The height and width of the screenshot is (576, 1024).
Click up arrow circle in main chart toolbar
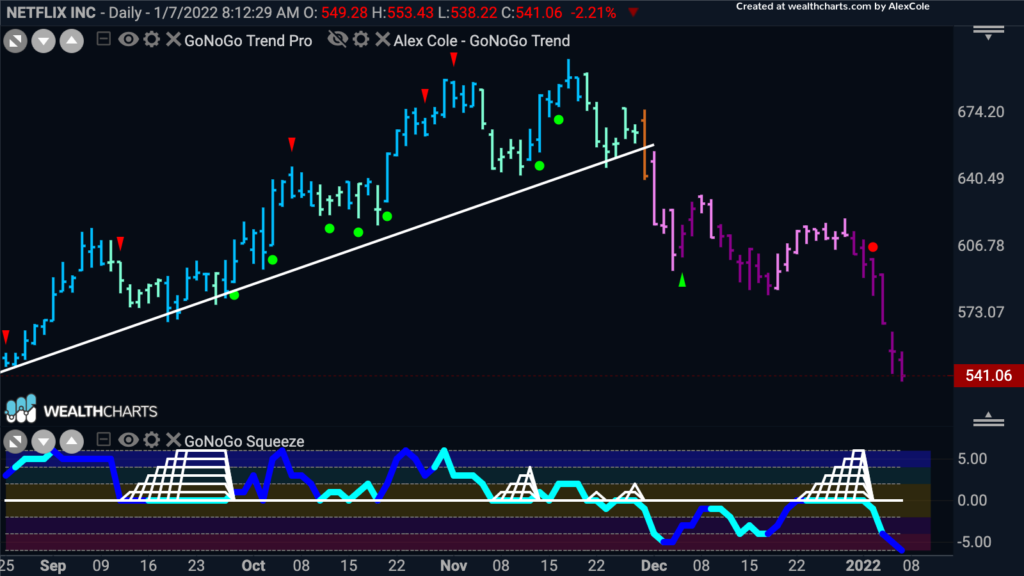click(x=72, y=41)
